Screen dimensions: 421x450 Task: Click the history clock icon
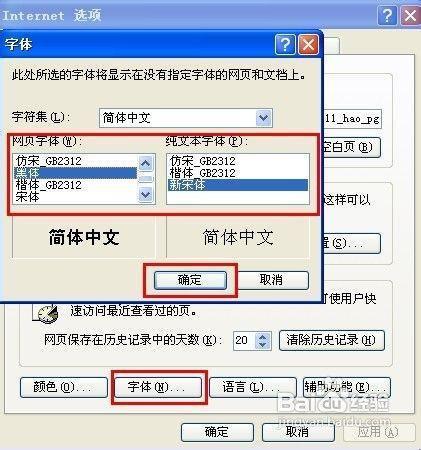47,313
